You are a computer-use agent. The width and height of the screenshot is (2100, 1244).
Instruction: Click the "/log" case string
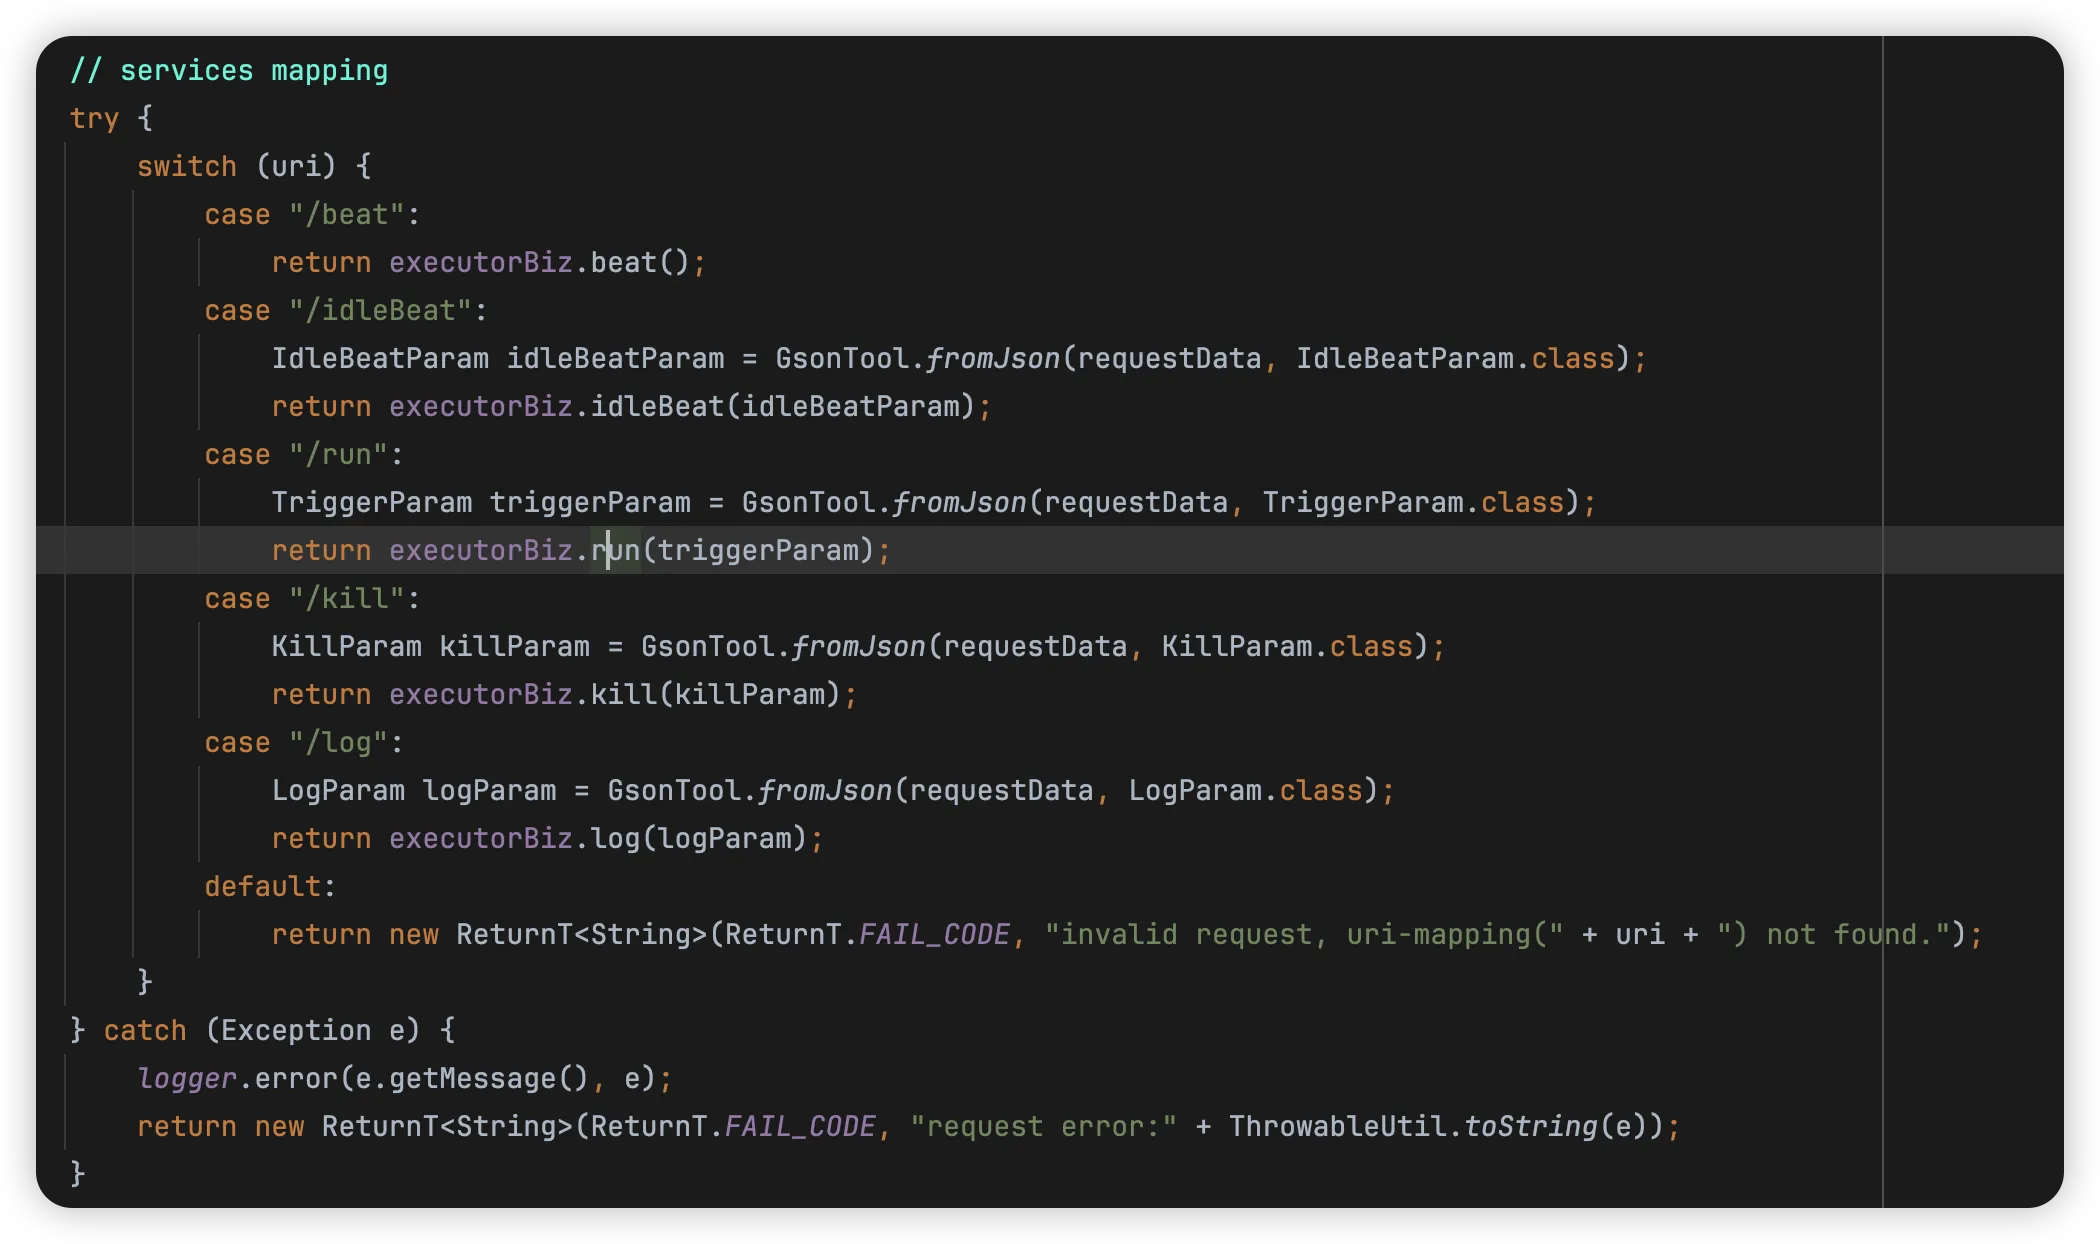click(338, 743)
